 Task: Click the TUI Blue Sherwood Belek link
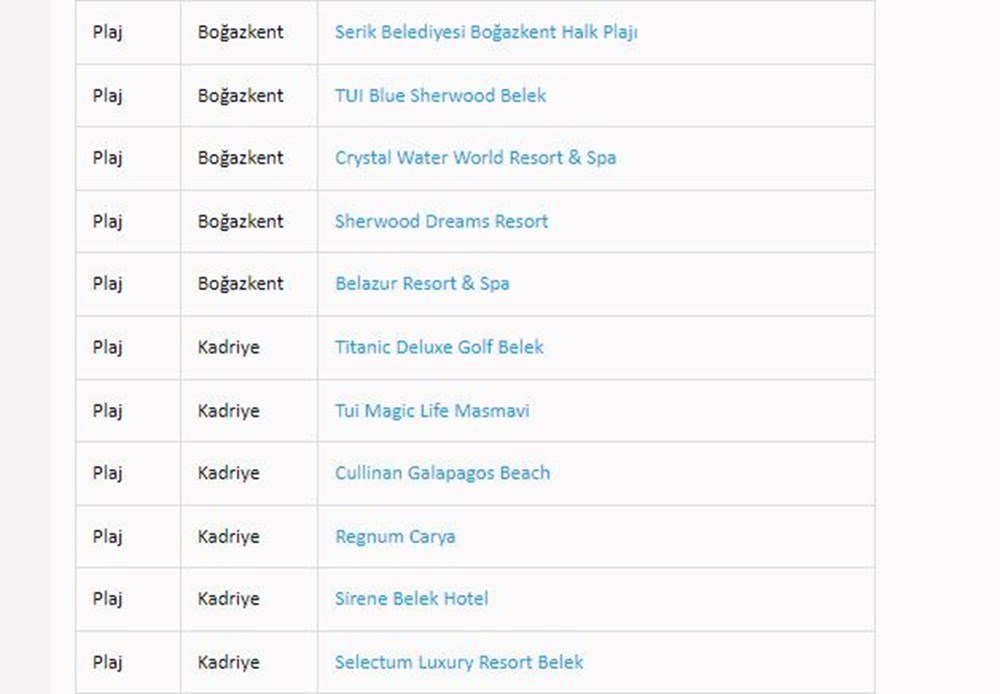tap(440, 96)
